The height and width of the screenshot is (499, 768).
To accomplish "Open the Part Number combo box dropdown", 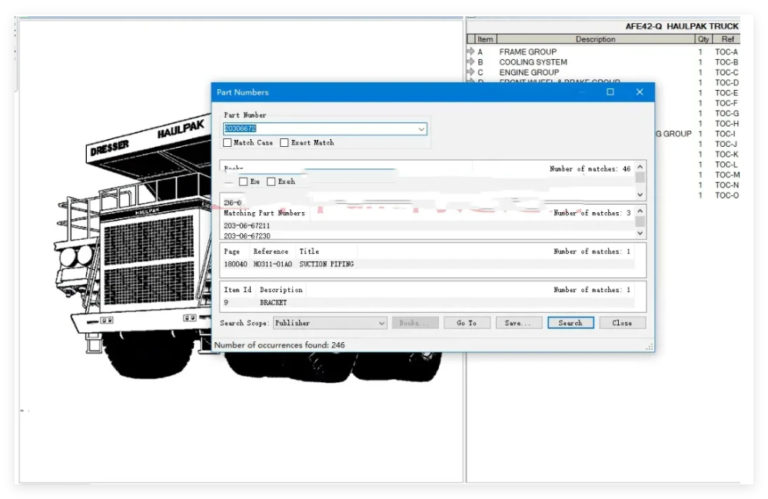I will tap(421, 129).
